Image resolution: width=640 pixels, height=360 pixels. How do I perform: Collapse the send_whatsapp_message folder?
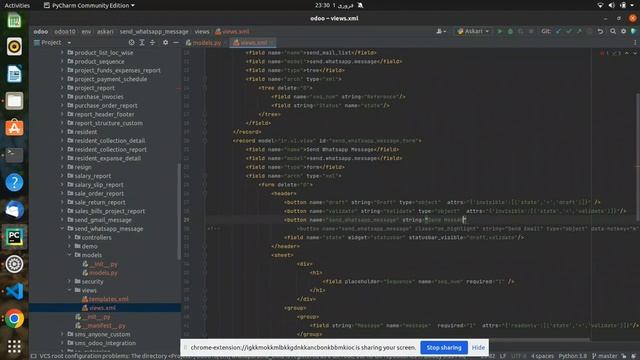click(62, 229)
